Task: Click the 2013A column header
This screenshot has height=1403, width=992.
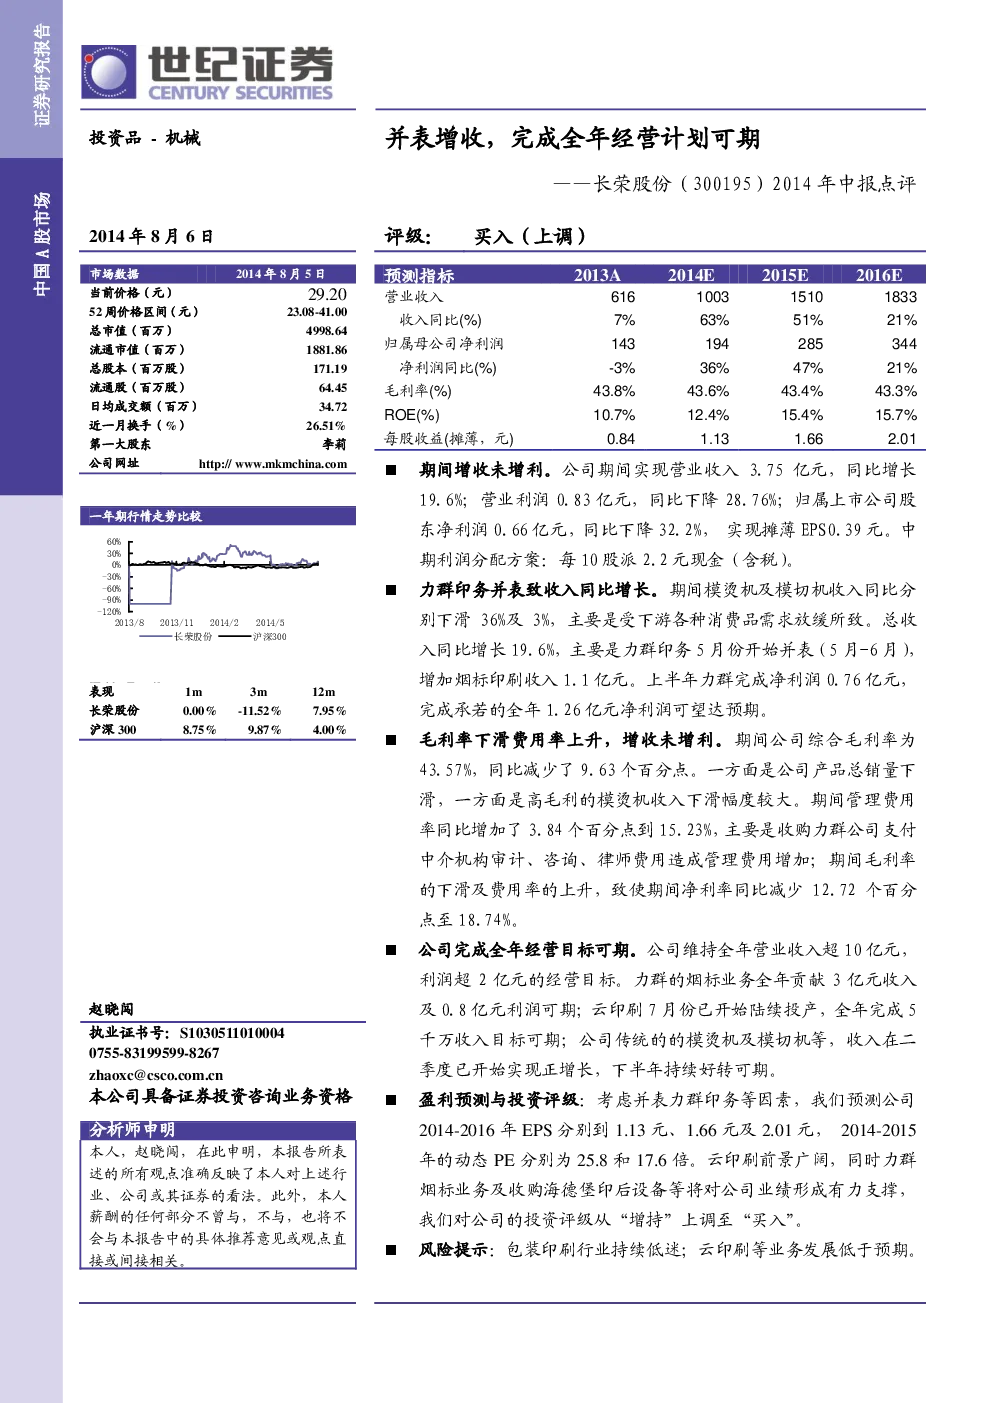Action: pos(597,275)
